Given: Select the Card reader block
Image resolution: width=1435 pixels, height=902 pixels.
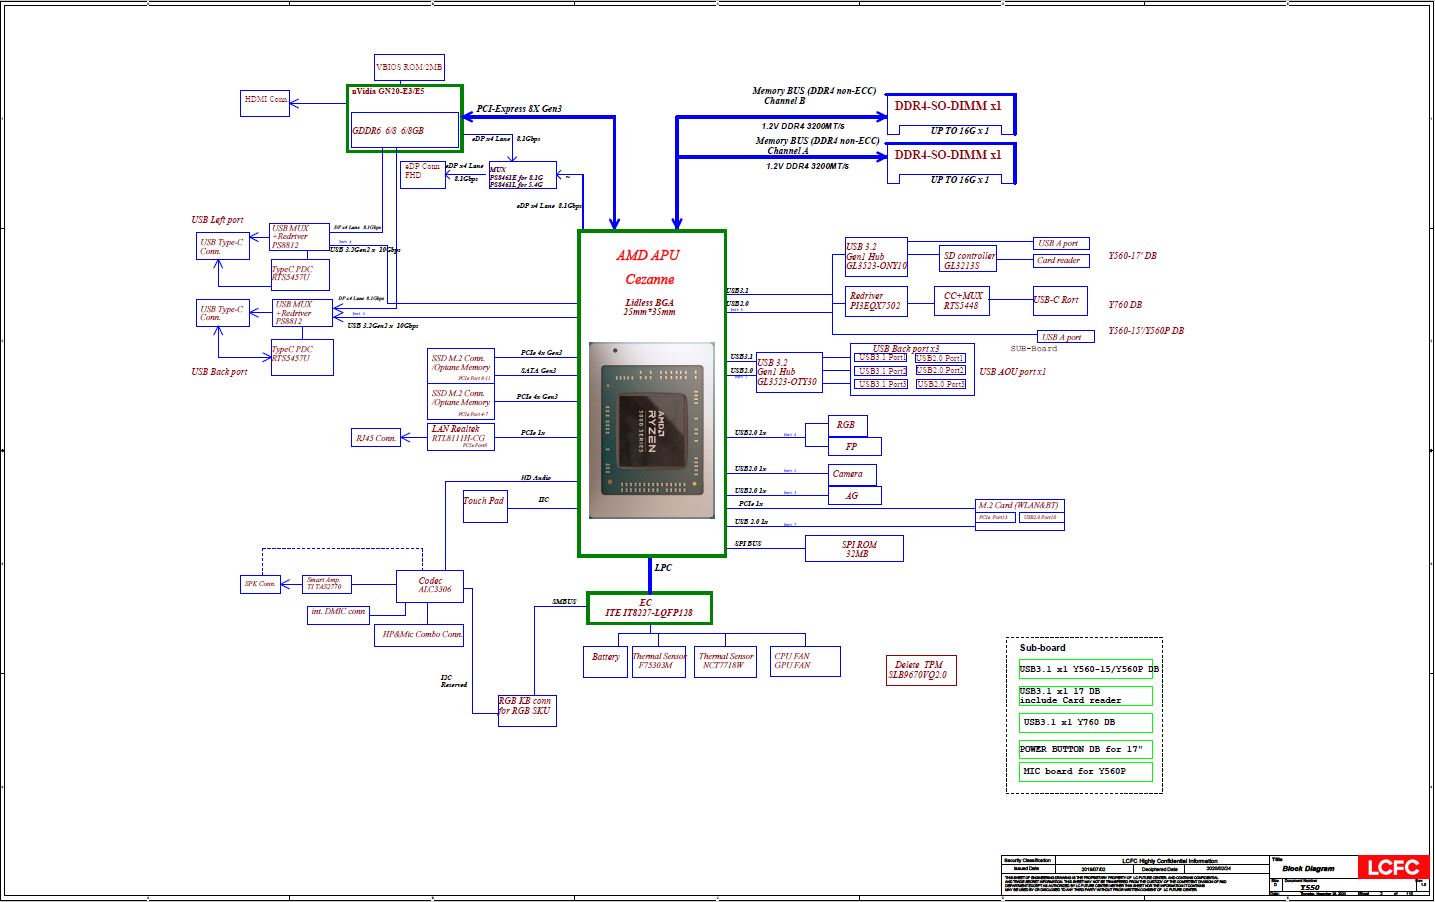Looking at the screenshot, I should tap(1061, 261).
